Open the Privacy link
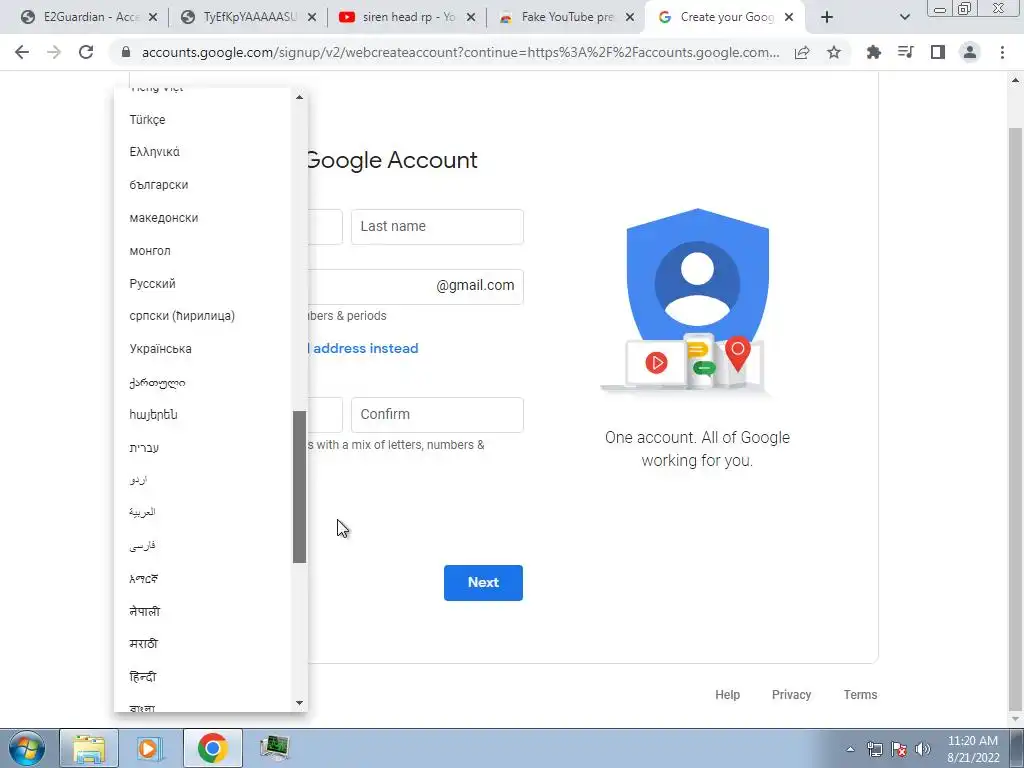This screenshot has width=1024, height=768. [x=792, y=695]
